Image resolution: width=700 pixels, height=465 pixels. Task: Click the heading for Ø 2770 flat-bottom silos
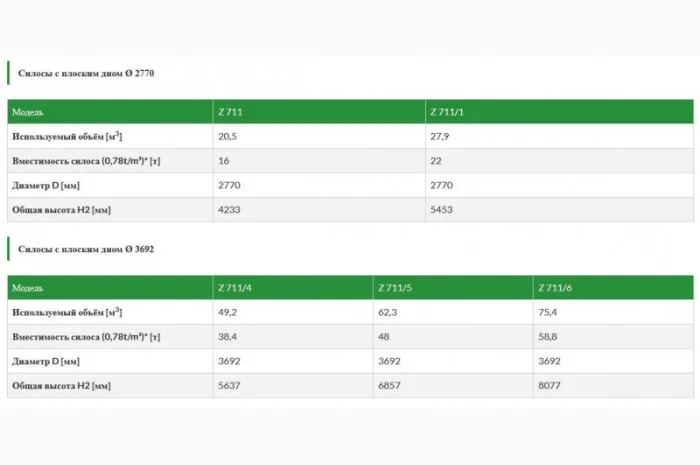(86, 73)
